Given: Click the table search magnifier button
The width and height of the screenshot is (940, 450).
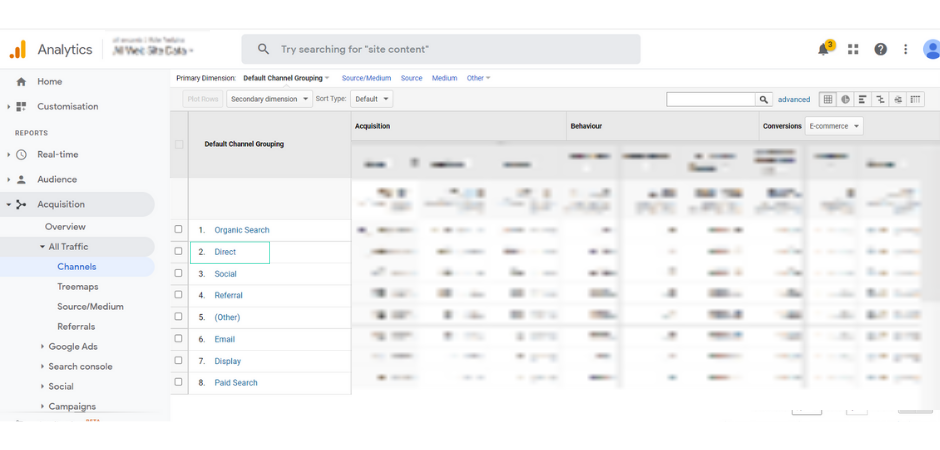Looking at the screenshot, I should click(x=764, y=99).
